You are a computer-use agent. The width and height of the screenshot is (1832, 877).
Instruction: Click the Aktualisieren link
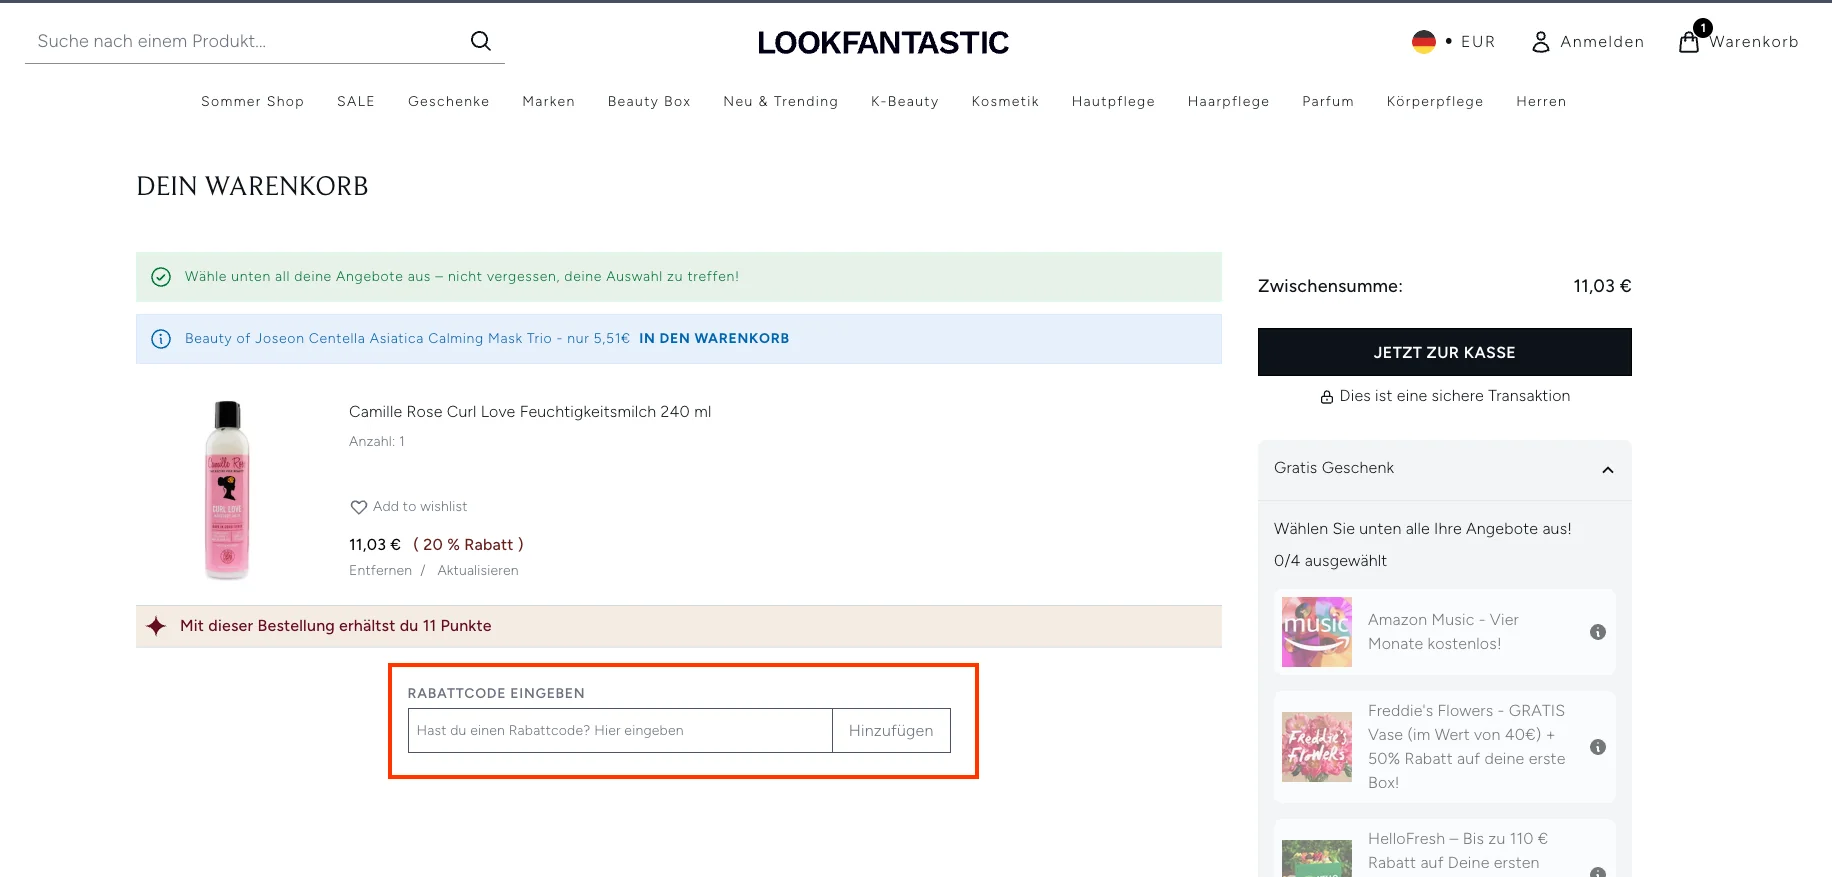point(478,571)
